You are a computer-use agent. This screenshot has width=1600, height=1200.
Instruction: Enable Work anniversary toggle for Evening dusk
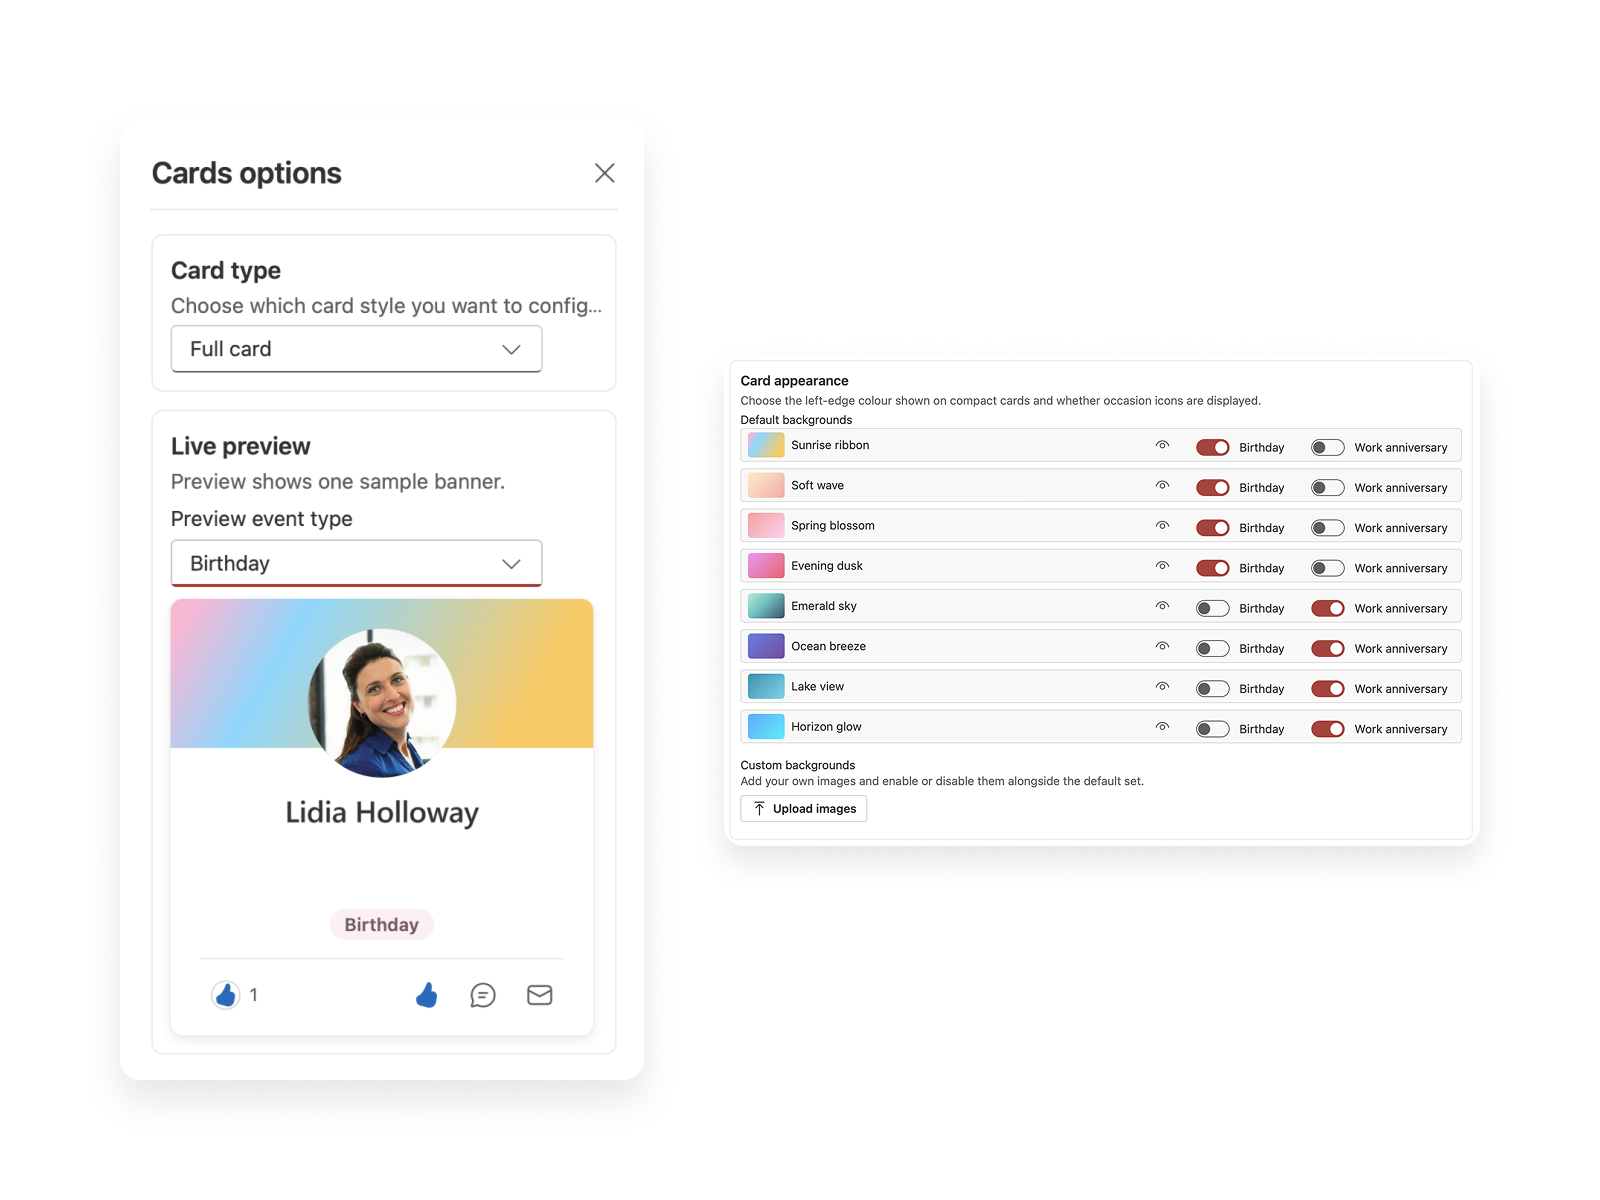[1328, 568]
